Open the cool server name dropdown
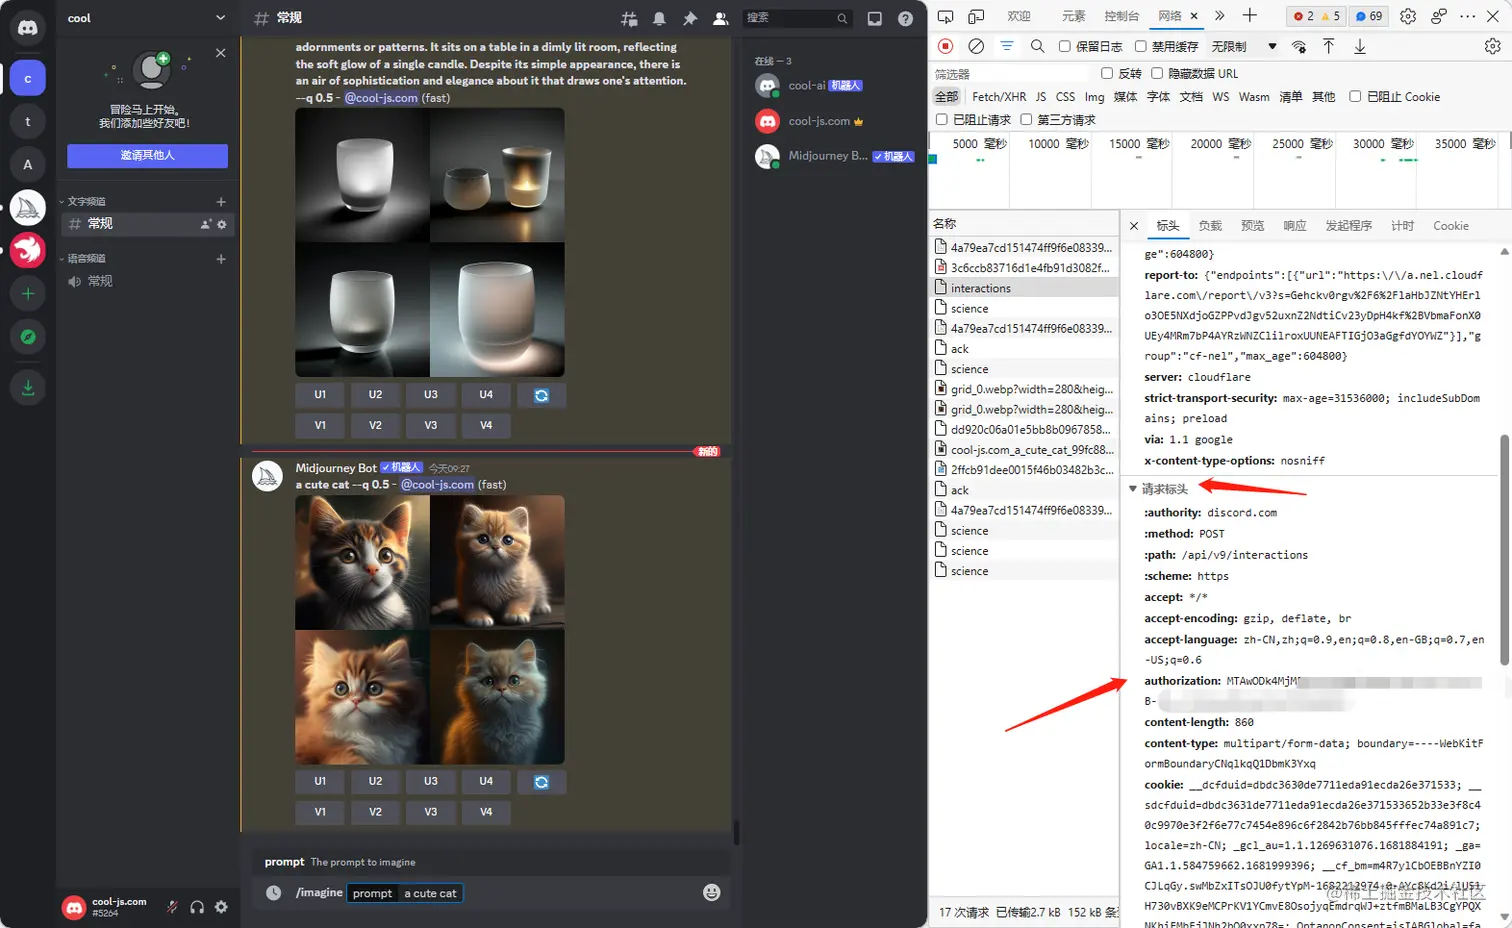 click(147, 18)
